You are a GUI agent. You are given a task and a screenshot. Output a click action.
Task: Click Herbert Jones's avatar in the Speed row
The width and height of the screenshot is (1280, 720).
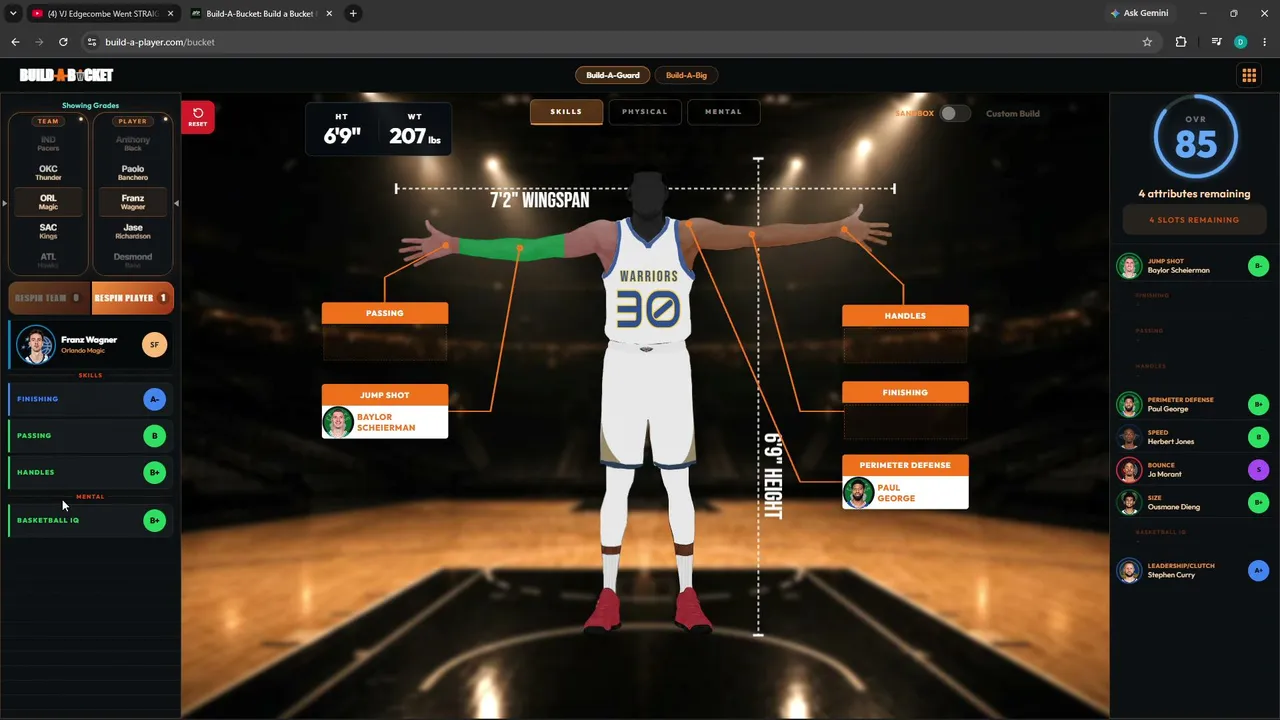pyautogui.click(x=1129, y=437)
